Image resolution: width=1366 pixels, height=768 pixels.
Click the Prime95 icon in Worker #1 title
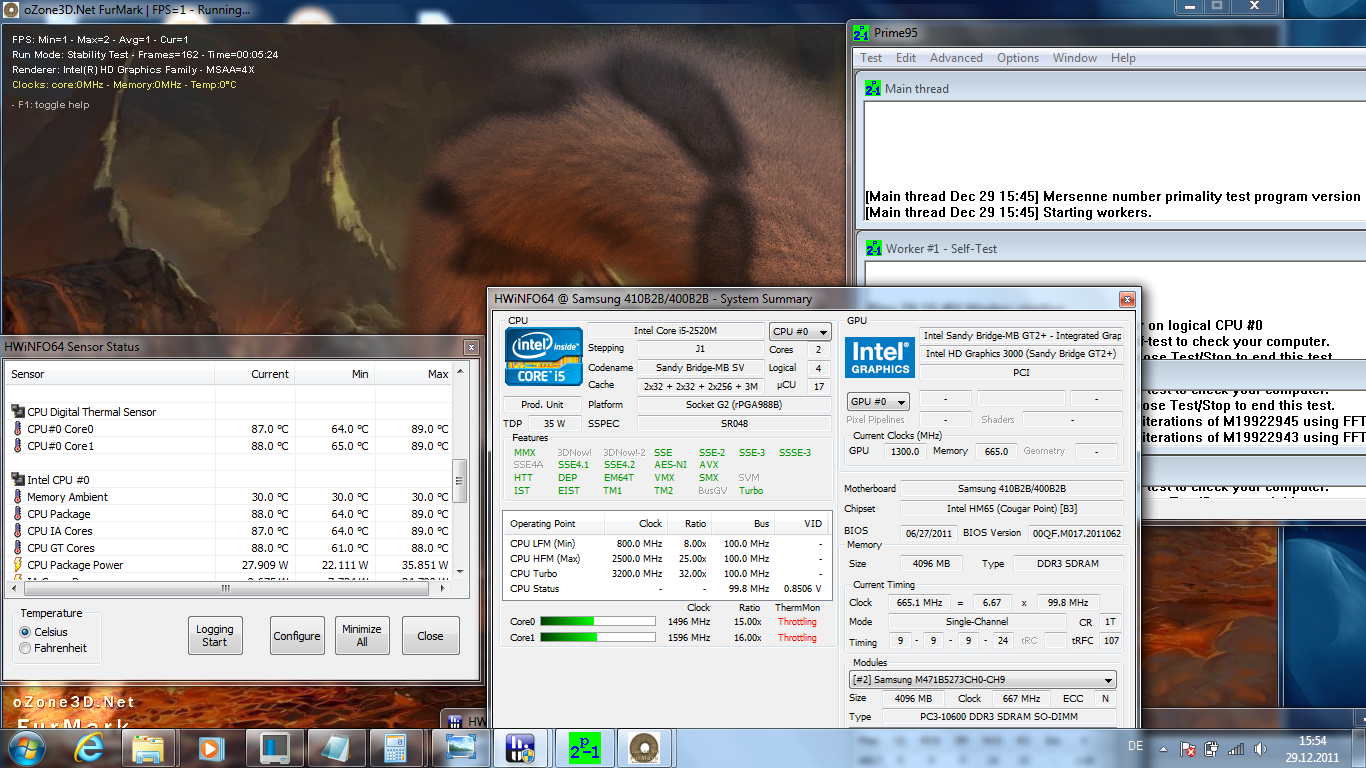click(873, 248)
